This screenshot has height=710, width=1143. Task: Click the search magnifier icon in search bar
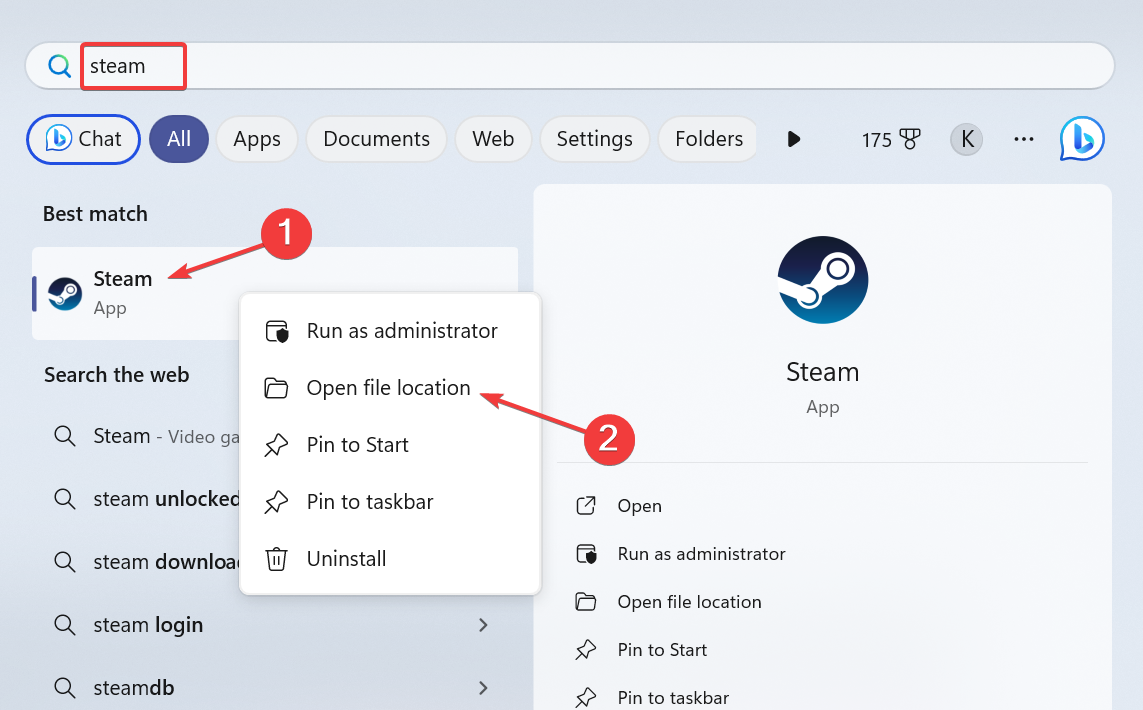point(59,66)
